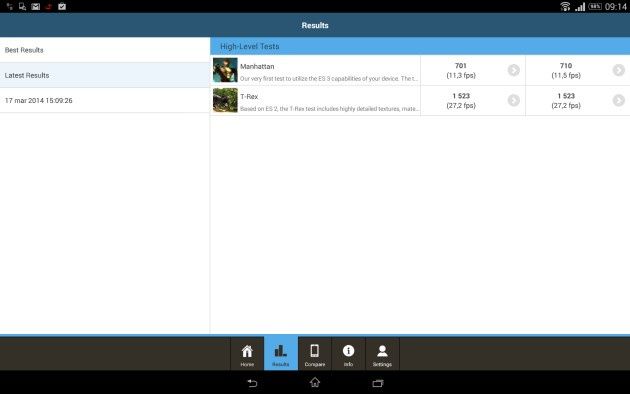The width and height of the screenshot is (630, 394).
Task: Open the Compare tab
Action: click(x=315, y=354)
